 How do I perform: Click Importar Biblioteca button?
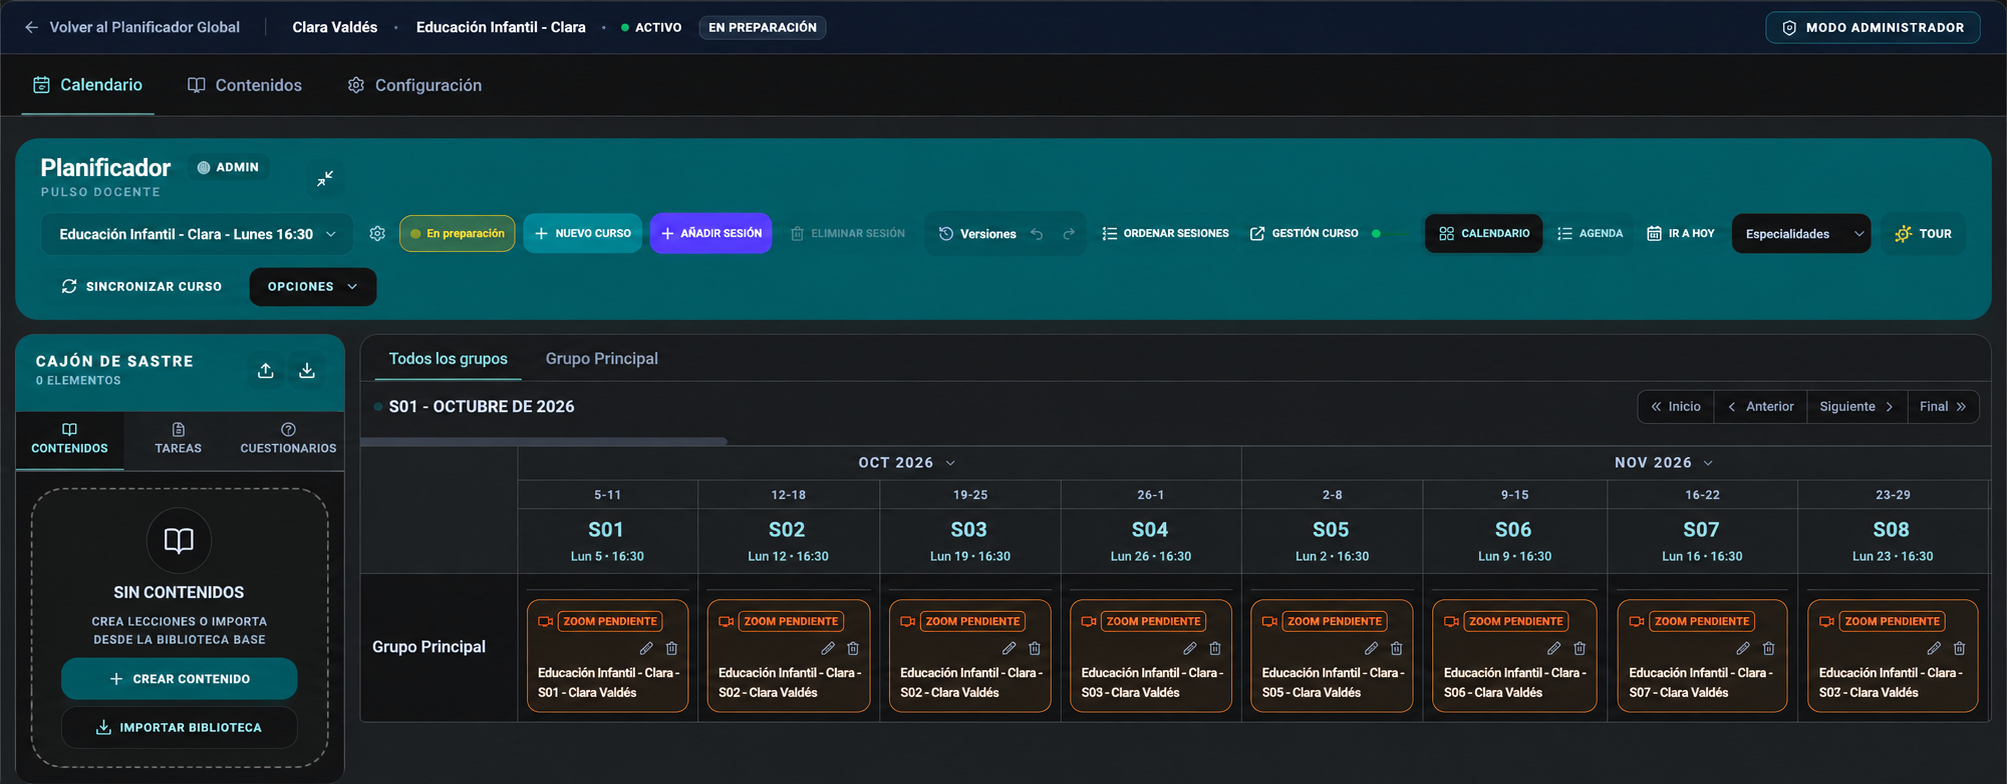[179, 728]
